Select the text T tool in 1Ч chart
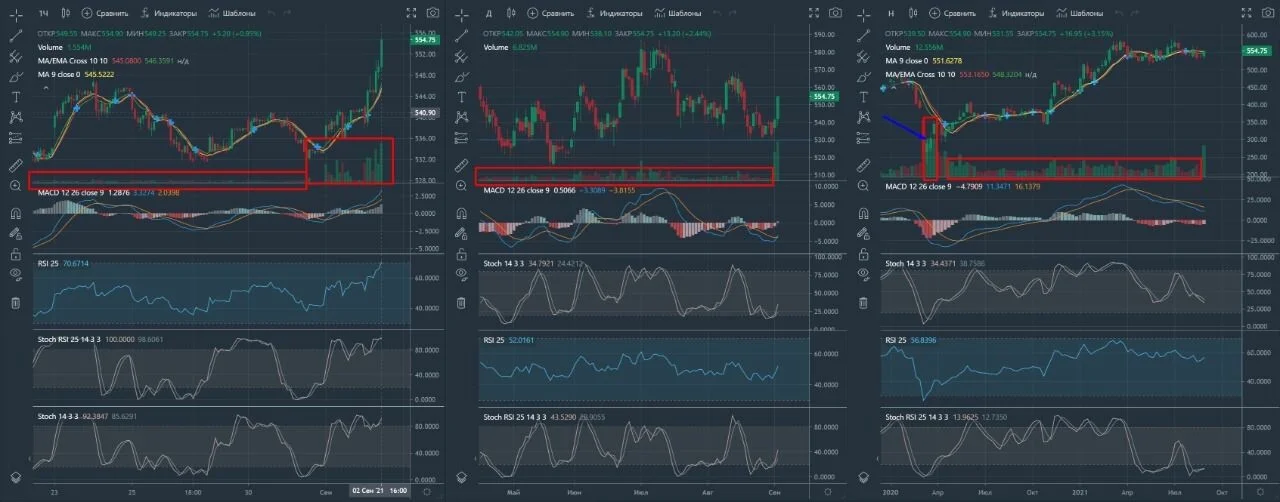Screen dimensions: 1280x502 point(16,97)
